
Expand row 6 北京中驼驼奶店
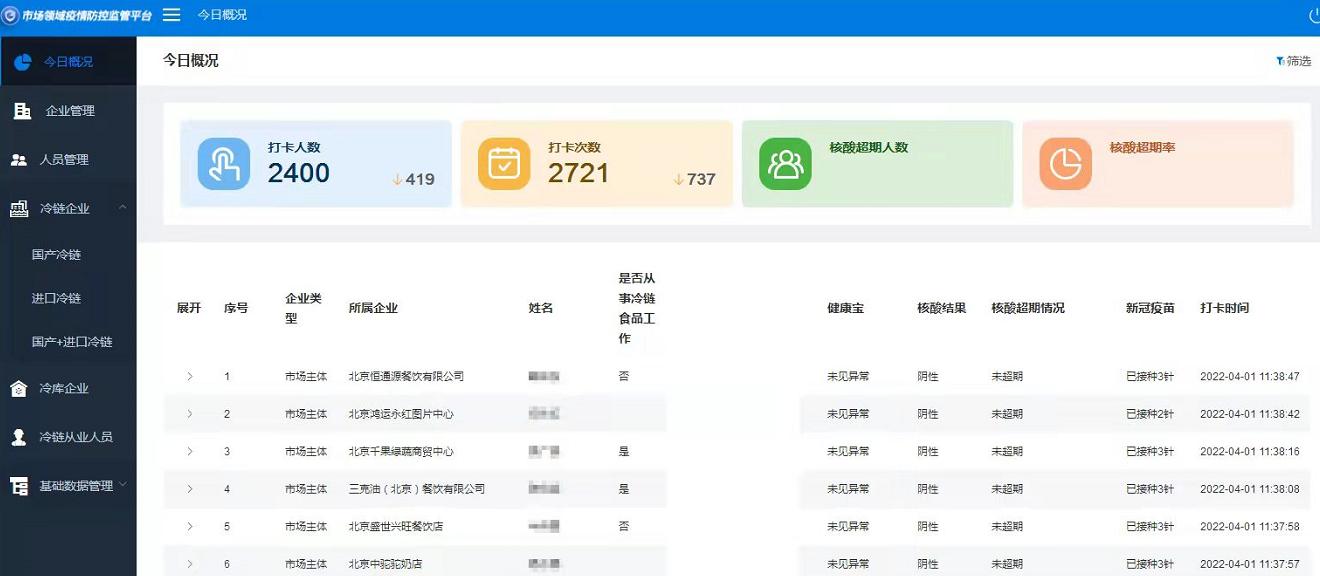point(190,564)
